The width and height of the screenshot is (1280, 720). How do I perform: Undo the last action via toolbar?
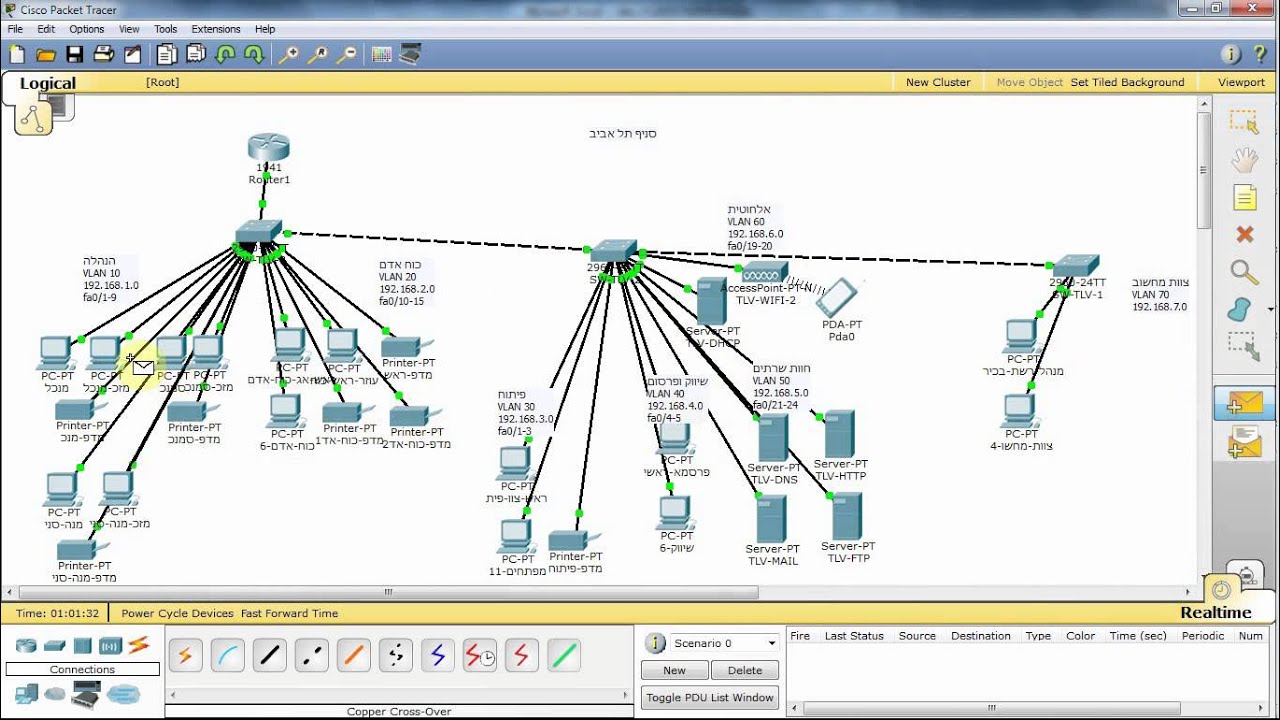click(x=225, y=54)
